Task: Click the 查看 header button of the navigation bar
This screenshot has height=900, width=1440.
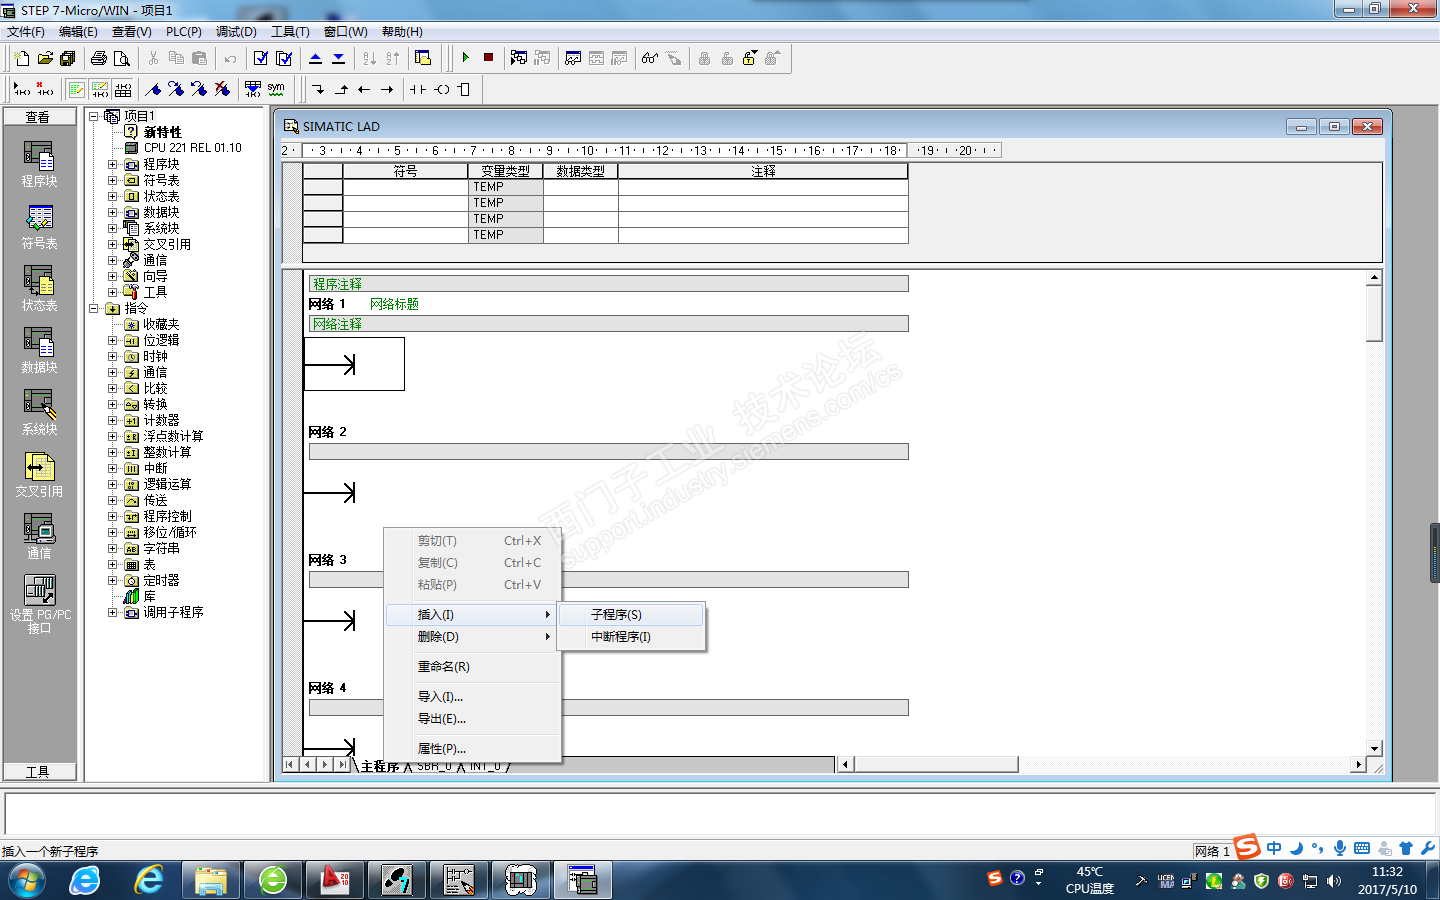Action: [39, 117]
